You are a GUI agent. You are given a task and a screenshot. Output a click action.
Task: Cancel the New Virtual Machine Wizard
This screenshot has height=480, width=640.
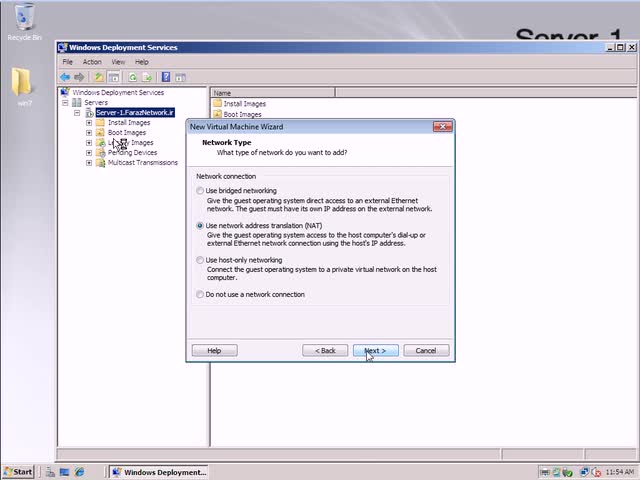[426, 351]
